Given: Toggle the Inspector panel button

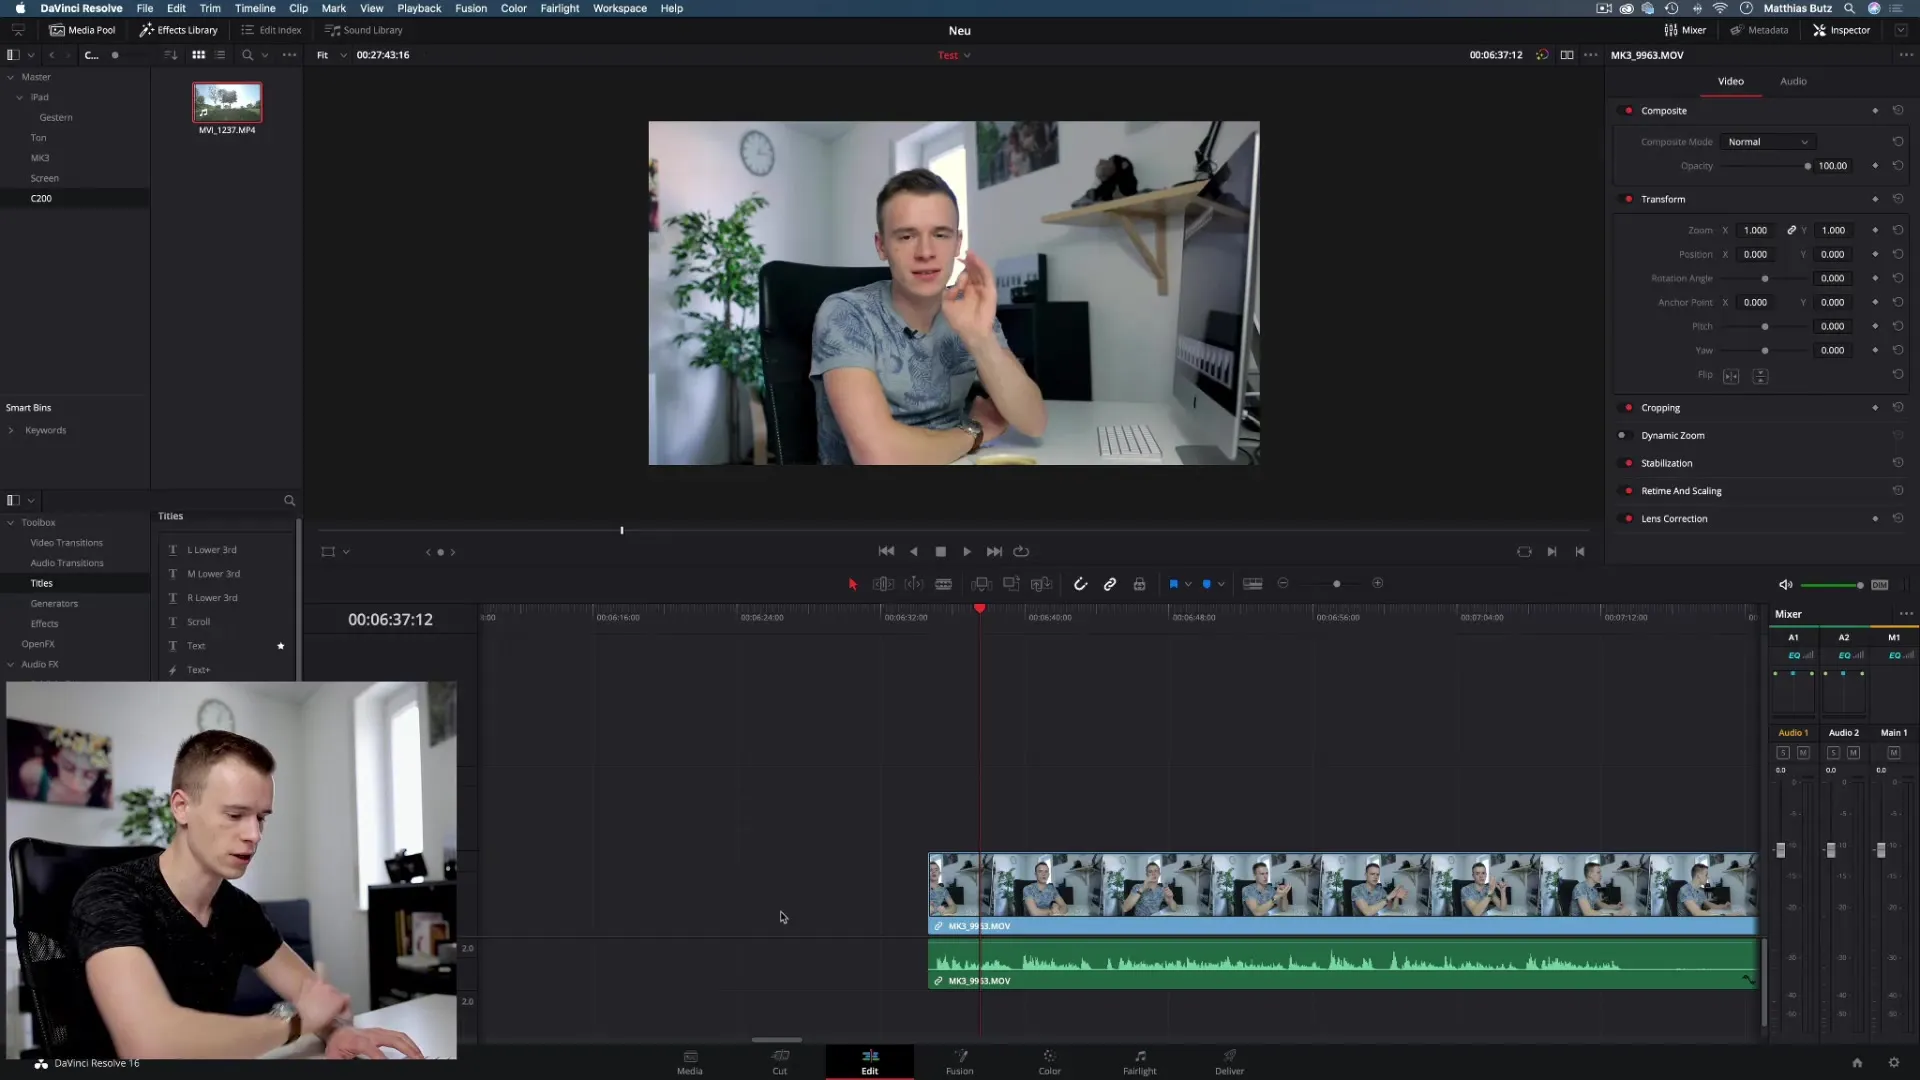Looking at the screenshot, I should [1841, 30].
